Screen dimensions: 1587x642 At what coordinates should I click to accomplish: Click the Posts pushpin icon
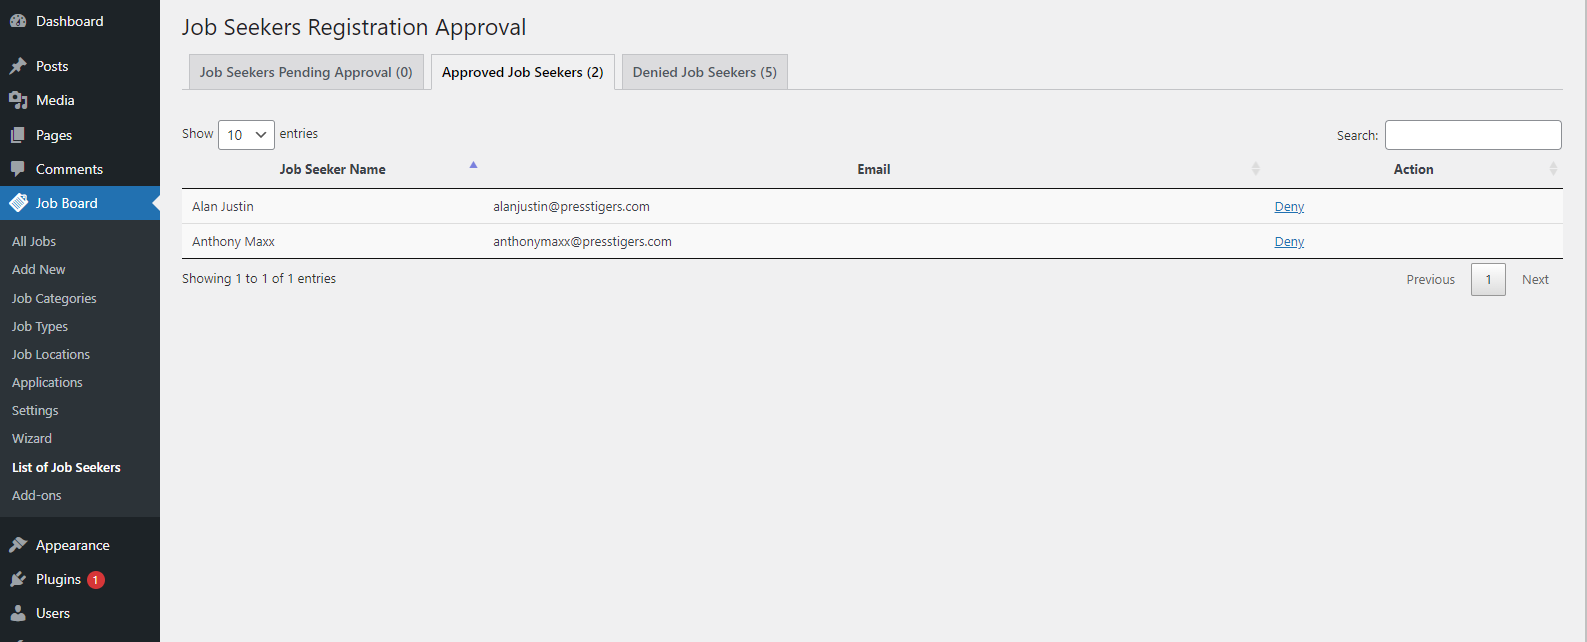18,66
